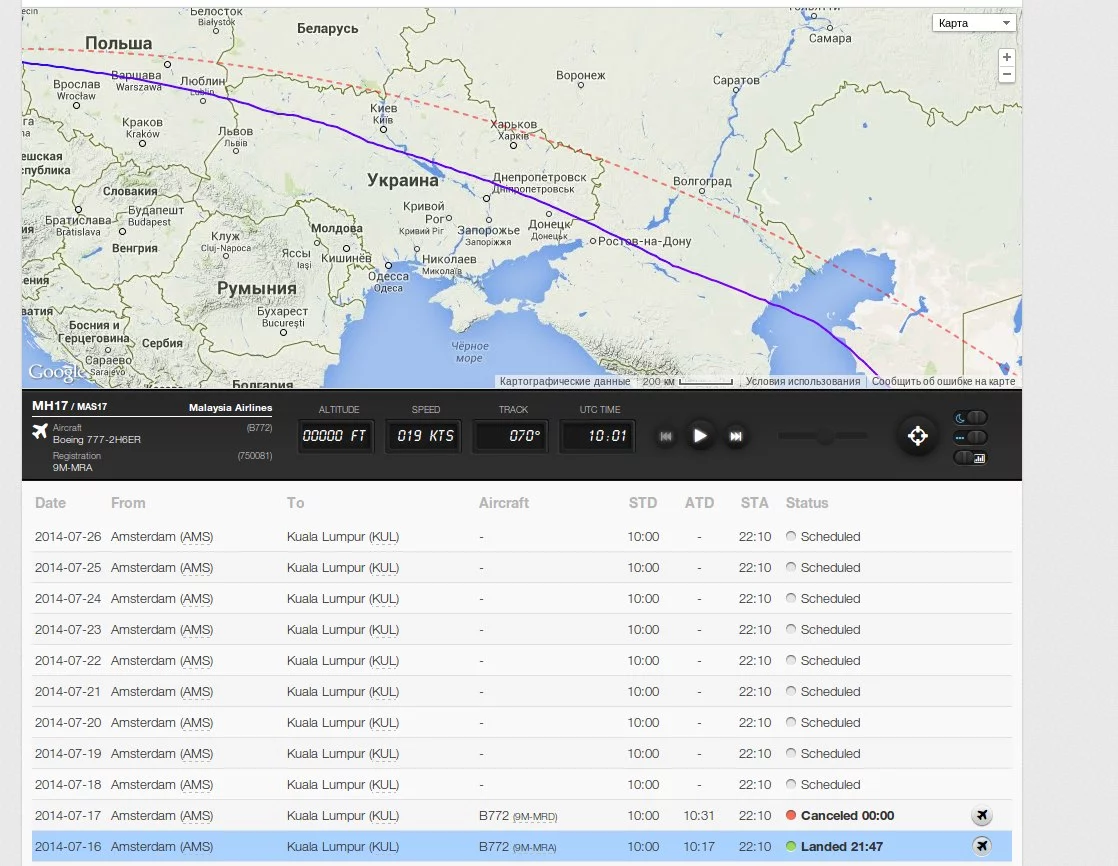The image size is (1118, 866).
Task: Click the airplane icon beside Aircraft label
Action: (40, 431)
